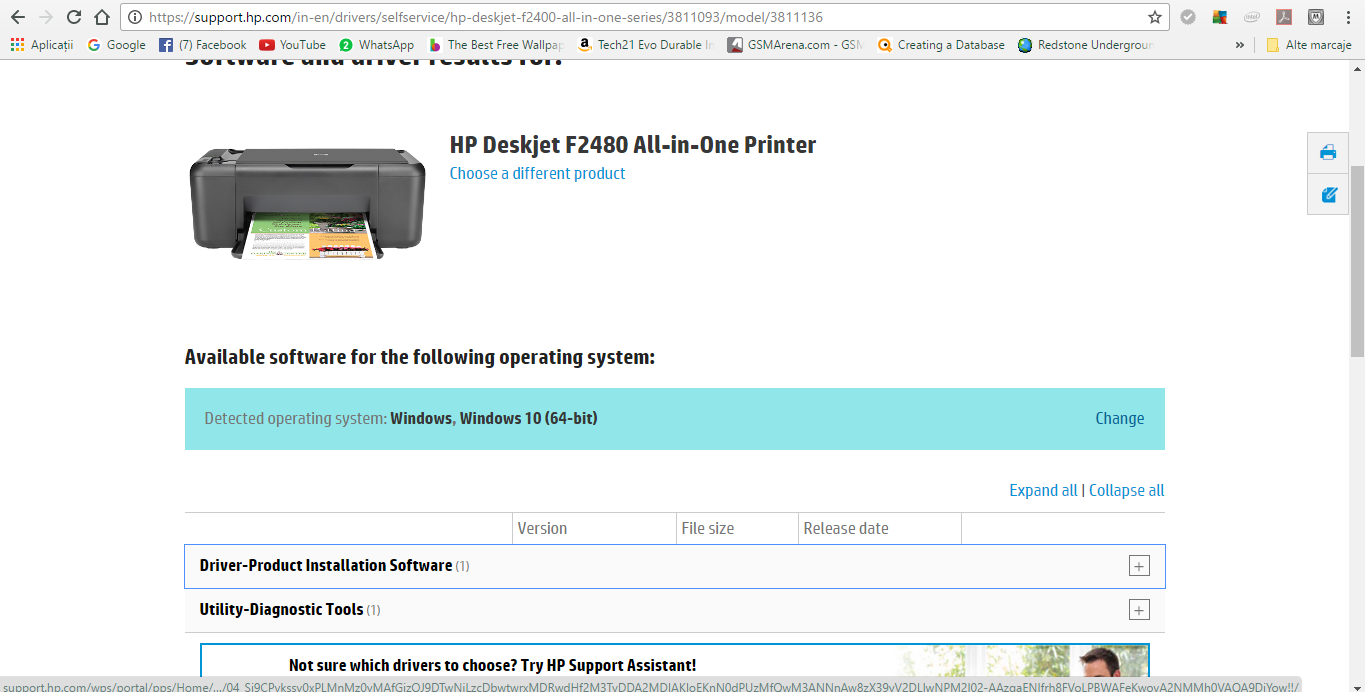The height and width of the screenshot is (692, 1365).
Task: Expand Driver-Product Installation Software plus icon
Action: pos(1138,566)
